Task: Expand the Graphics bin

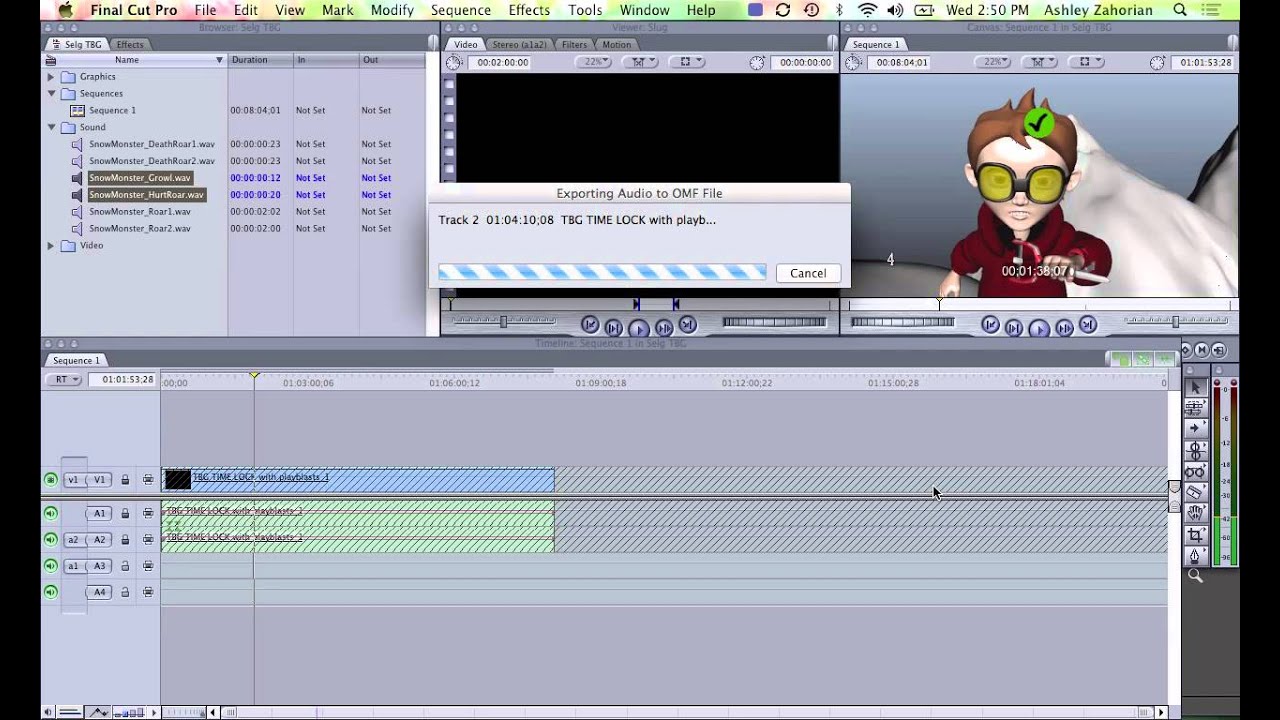Action: click(x=51, y=77)
